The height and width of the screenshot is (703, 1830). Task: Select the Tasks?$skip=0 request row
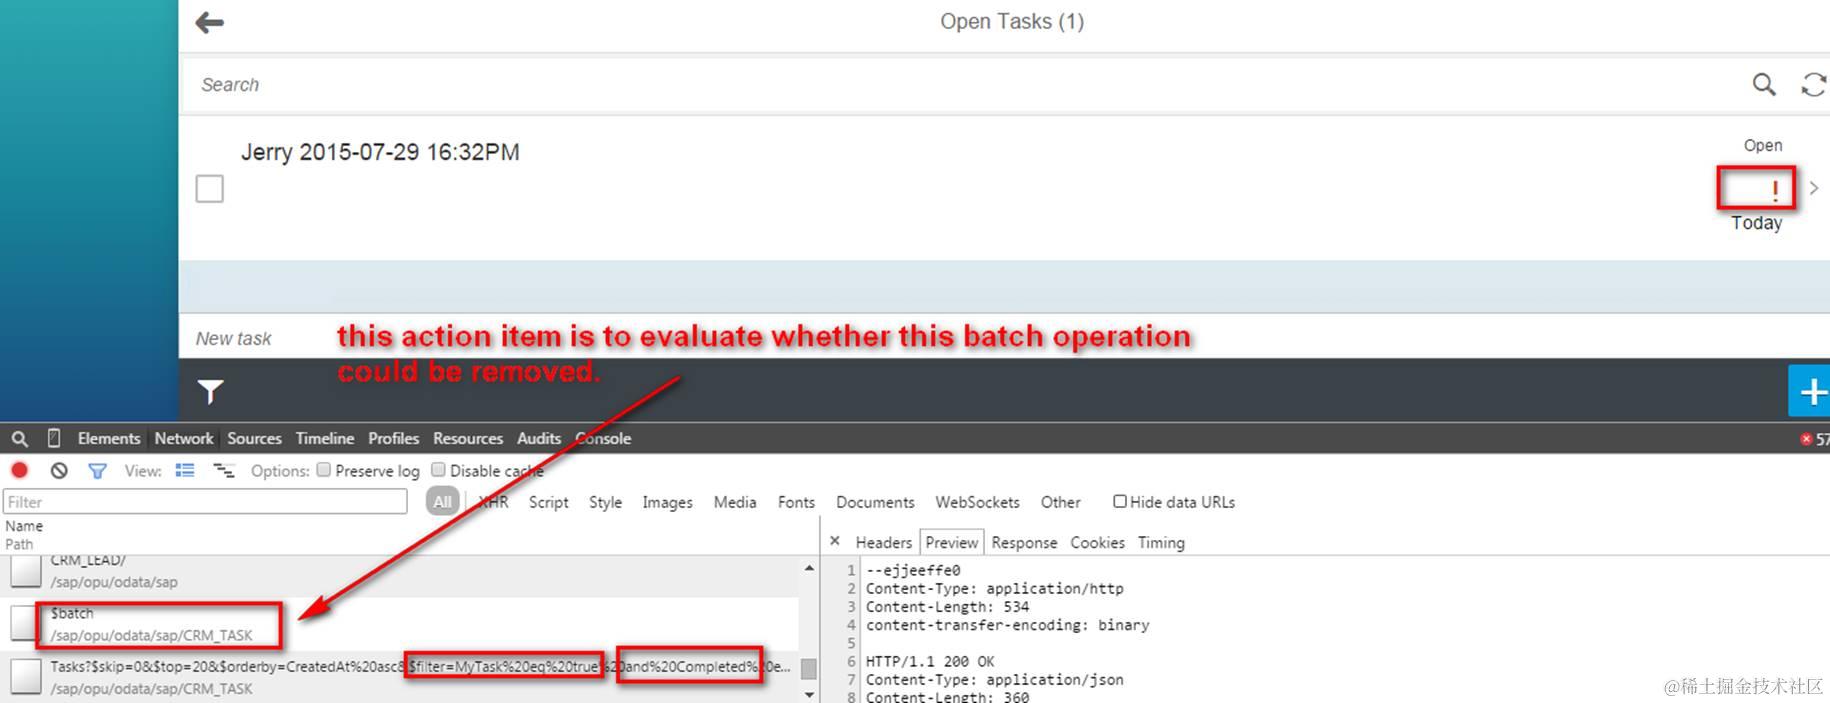(x=400, y=677)
